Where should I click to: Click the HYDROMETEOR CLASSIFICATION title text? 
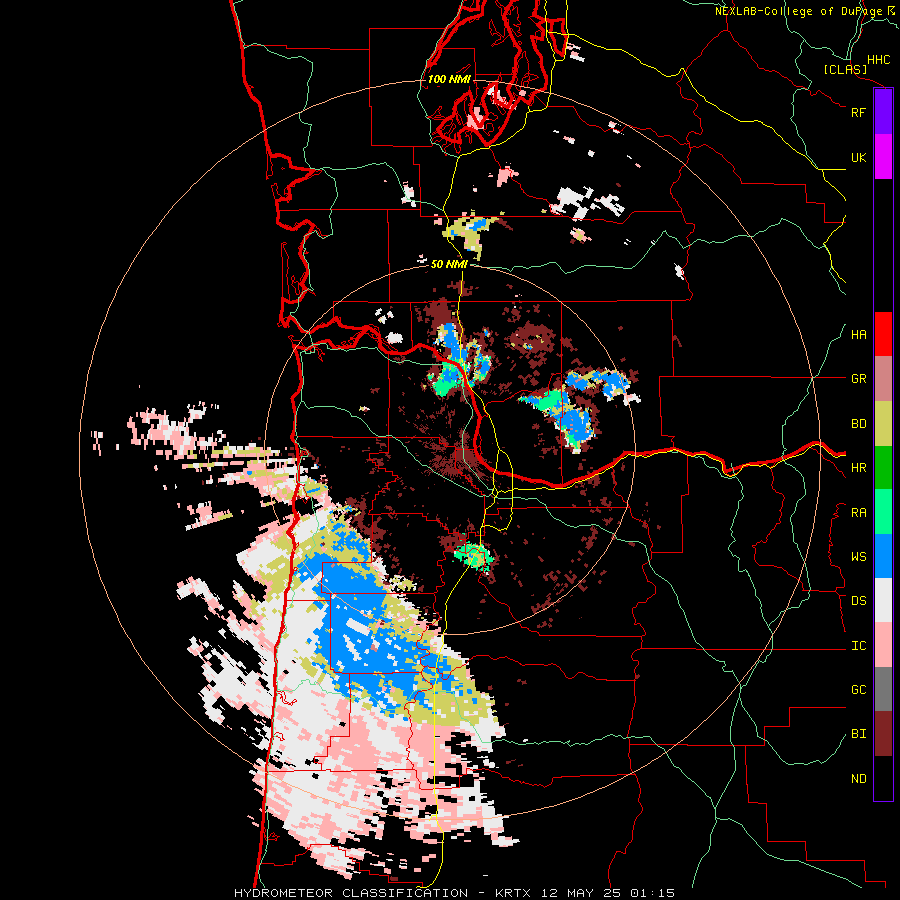[x=351, y=893]
